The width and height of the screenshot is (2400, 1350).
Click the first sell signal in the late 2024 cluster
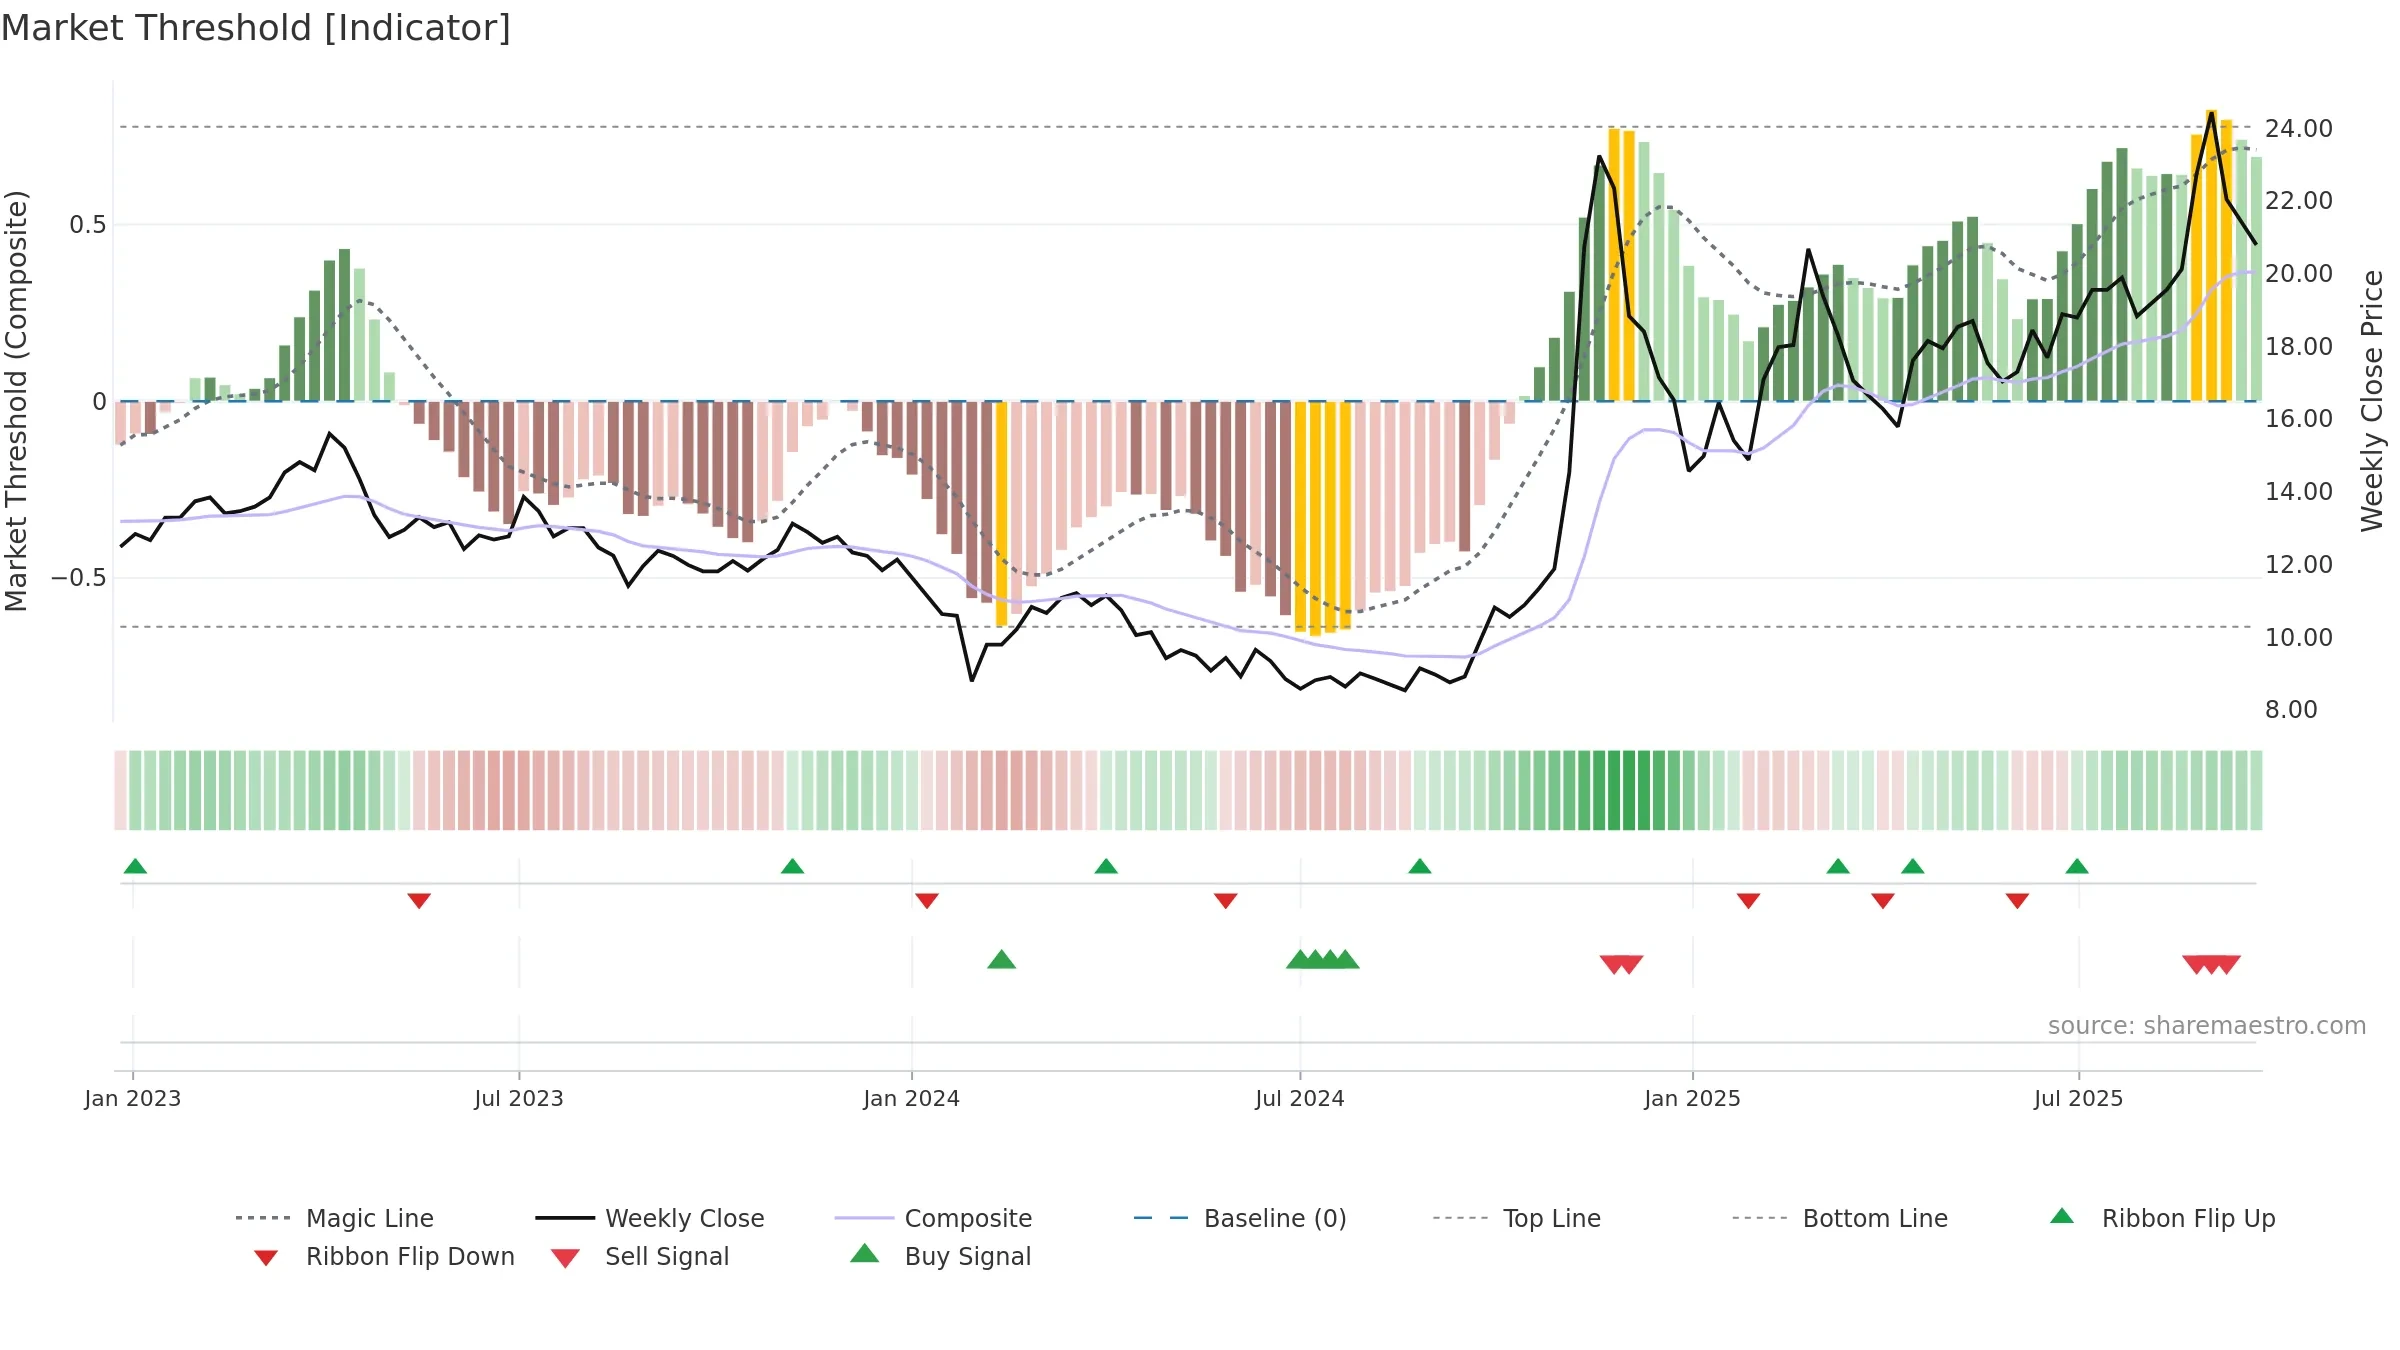point(1612,965)
